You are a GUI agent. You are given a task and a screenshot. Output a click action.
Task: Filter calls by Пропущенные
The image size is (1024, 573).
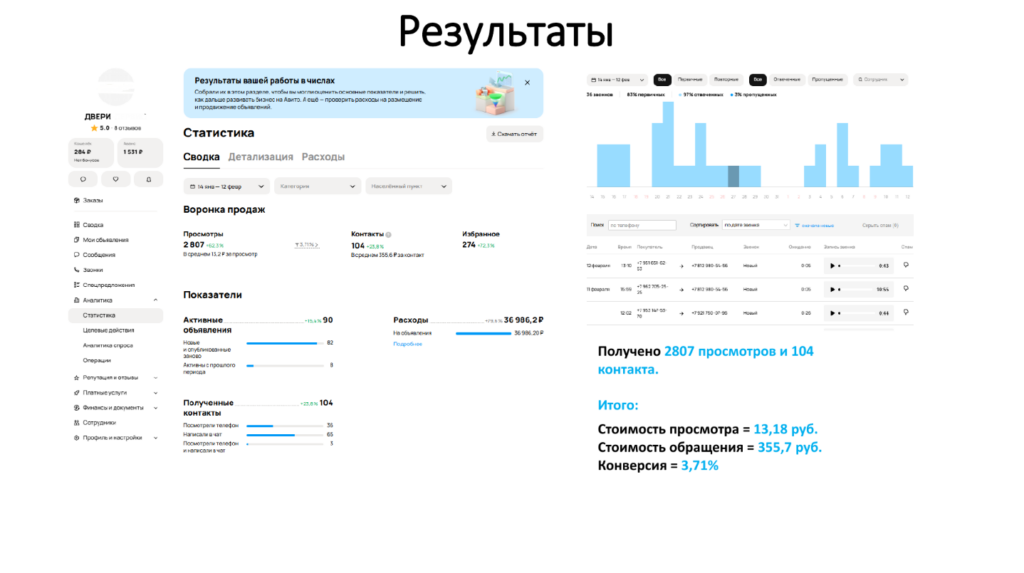[827, 80]
